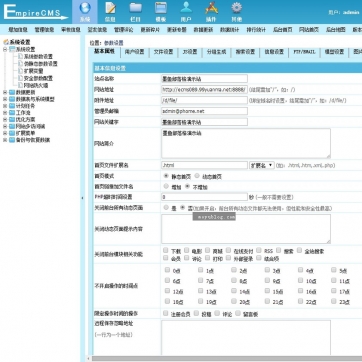This screenshot has height=362, width=362.
Task: Open the 栏目 folder icon in top navigation
Action: [x=135, y=8]
